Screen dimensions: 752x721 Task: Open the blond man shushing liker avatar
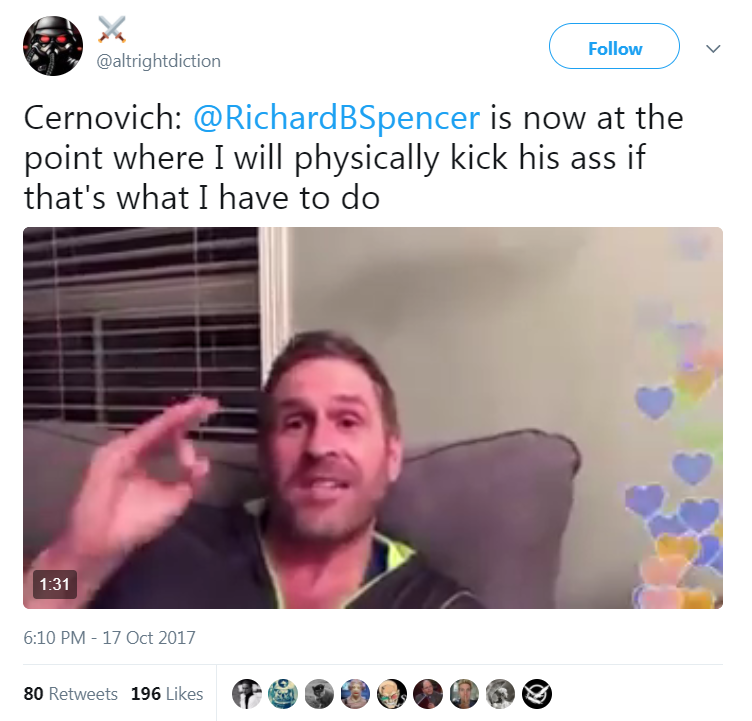click(464, 694)
